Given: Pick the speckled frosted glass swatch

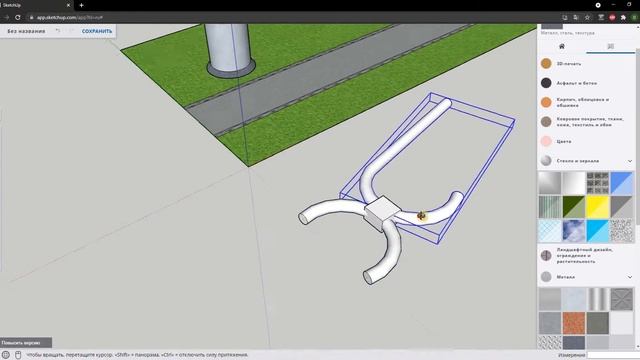Looking at the screenshot, I should click(x=622, y=231).
